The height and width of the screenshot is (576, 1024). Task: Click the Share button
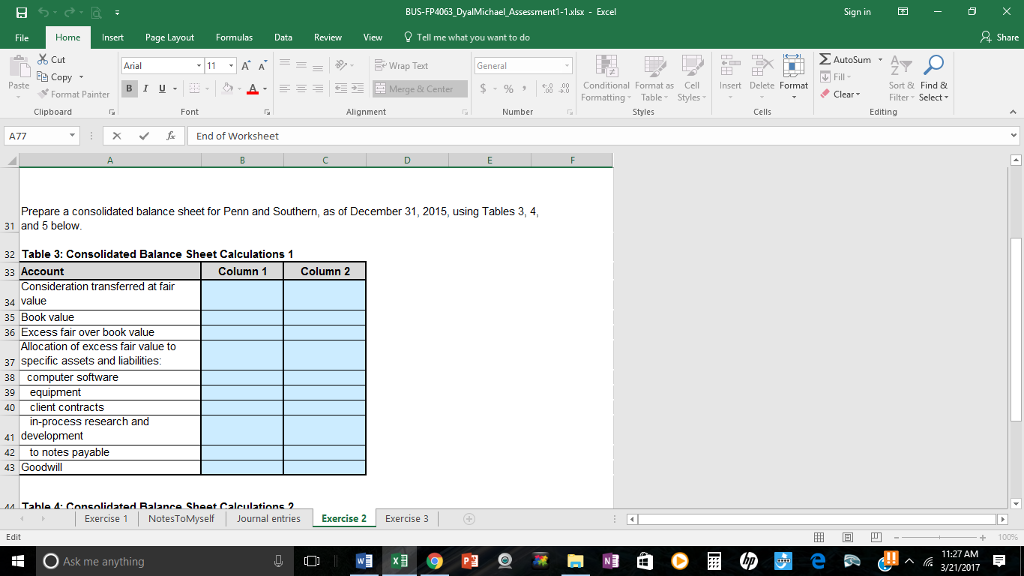[x=1002, y=36]
